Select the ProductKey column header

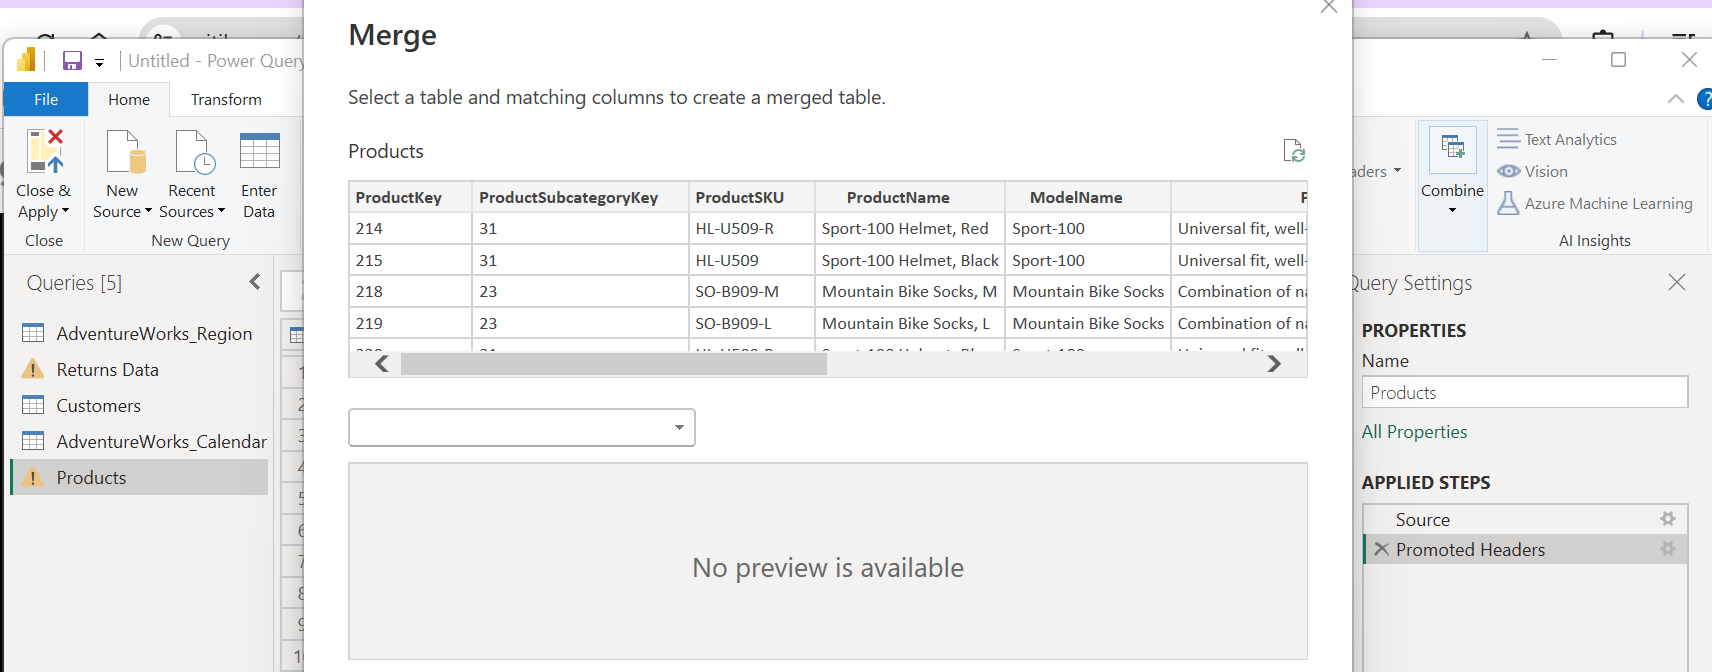coord(410,197)
